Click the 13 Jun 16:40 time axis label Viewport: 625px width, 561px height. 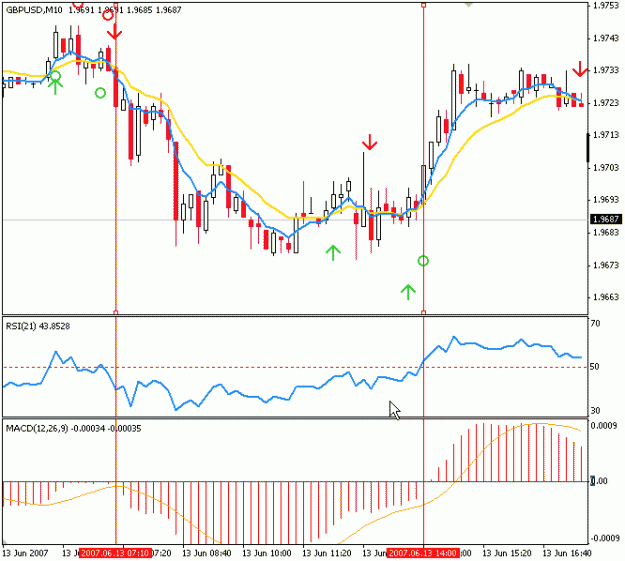[567, 553]
